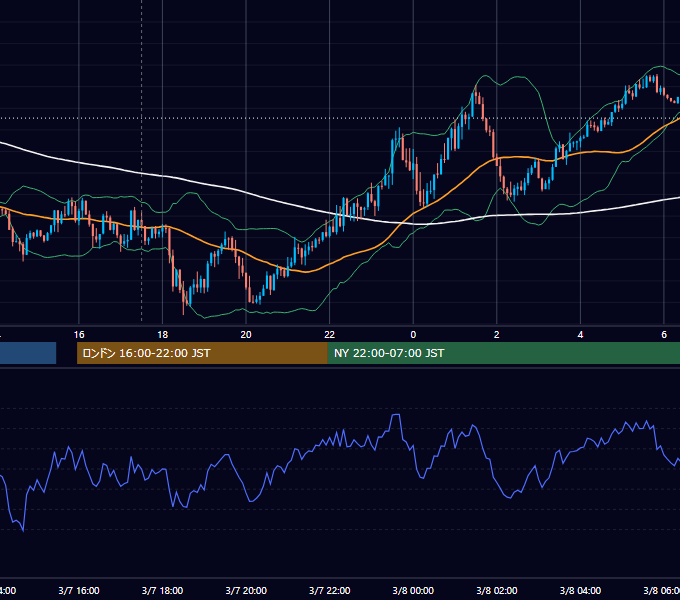The image size is (680, 600).
Task: Click the 0 hour label on price chart
Action: pos(413,335)
